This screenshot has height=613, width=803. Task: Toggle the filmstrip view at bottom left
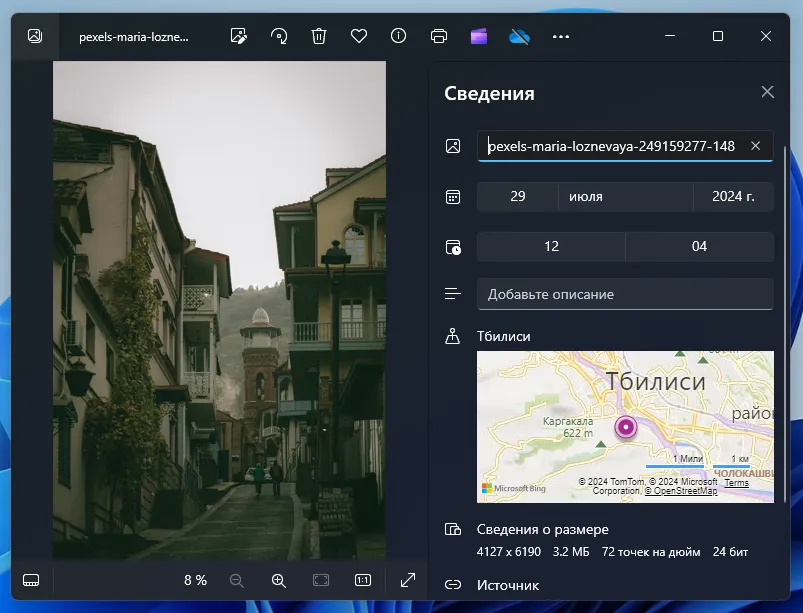coord(30,580)
